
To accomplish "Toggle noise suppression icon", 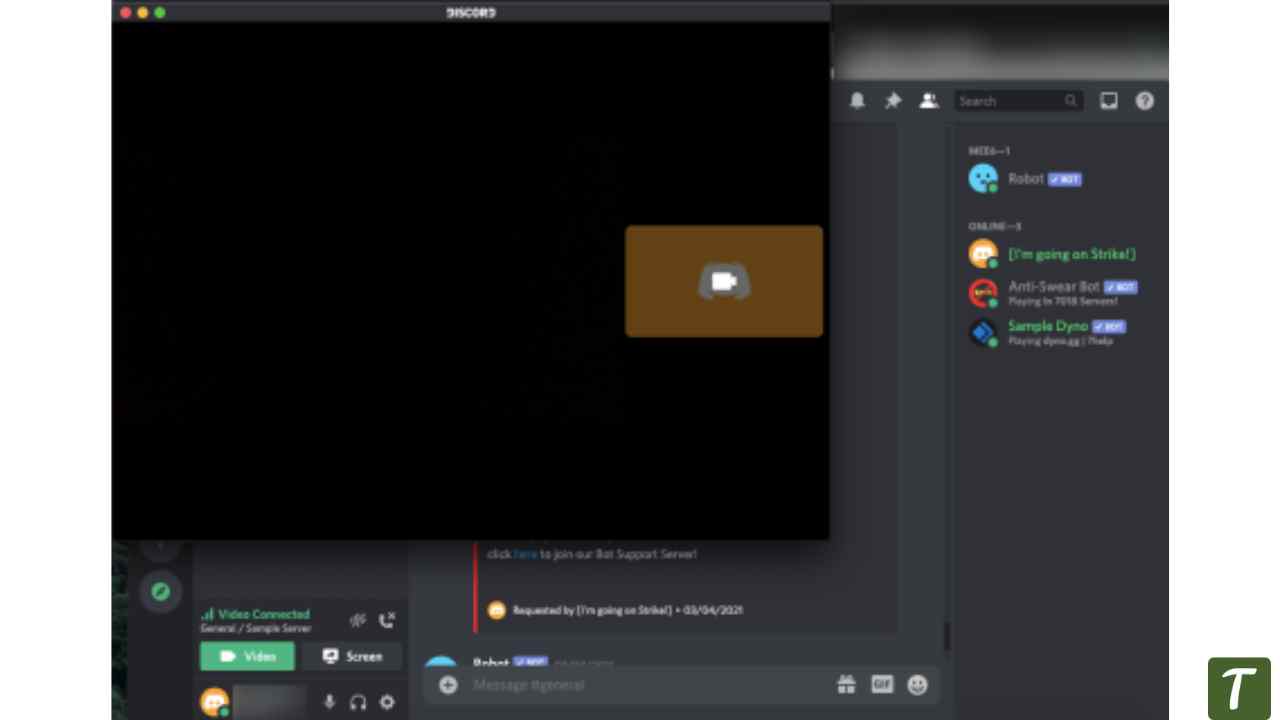I will click(358, 620).
